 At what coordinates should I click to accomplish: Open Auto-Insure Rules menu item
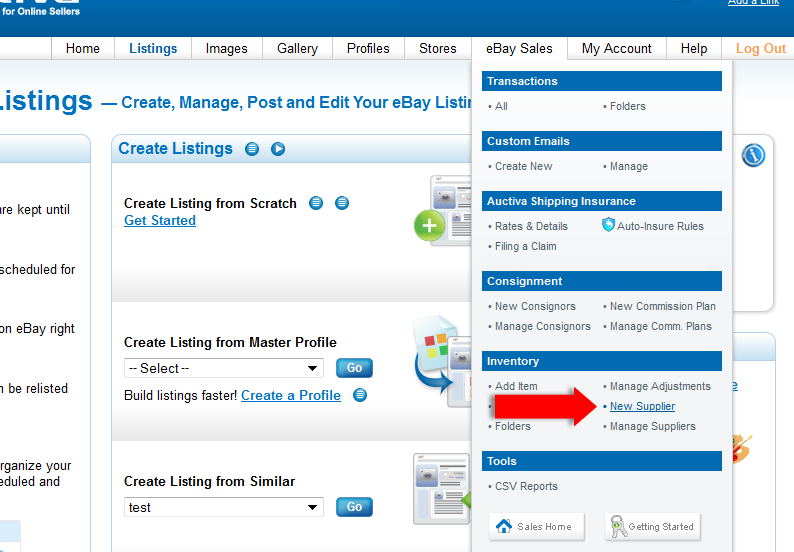click(660, 226)
